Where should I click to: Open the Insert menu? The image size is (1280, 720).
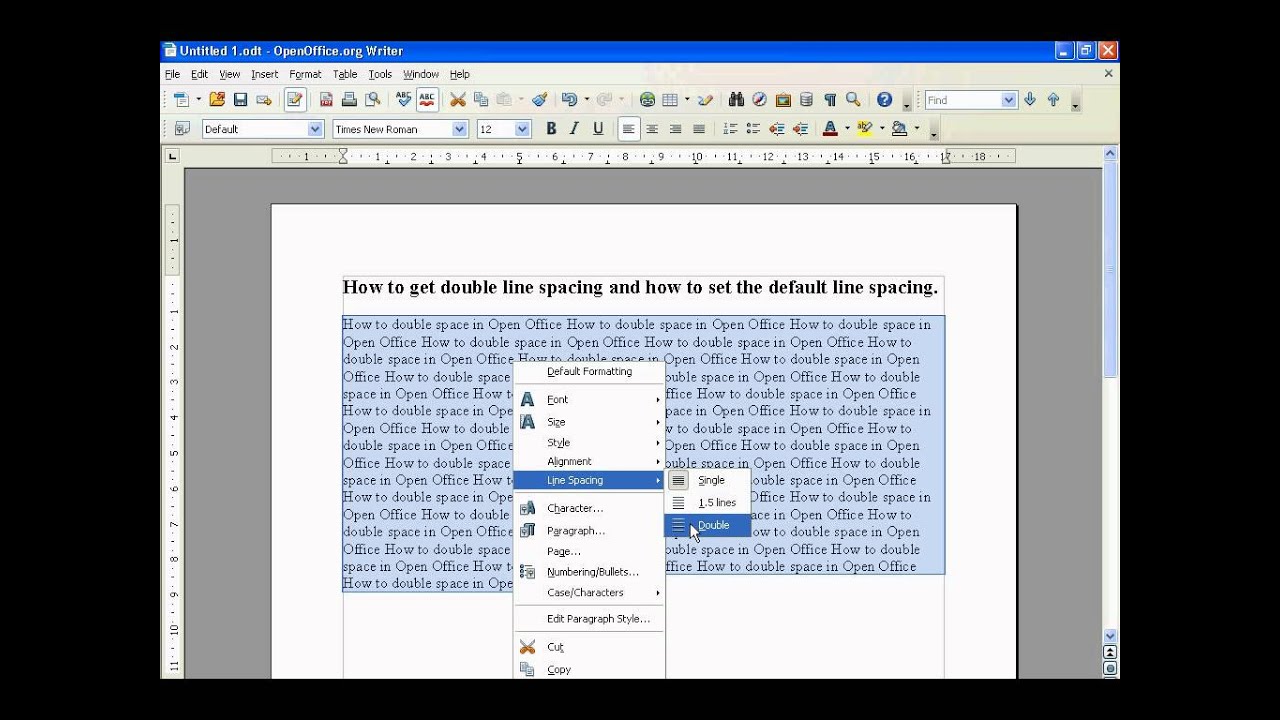(265, 74)
